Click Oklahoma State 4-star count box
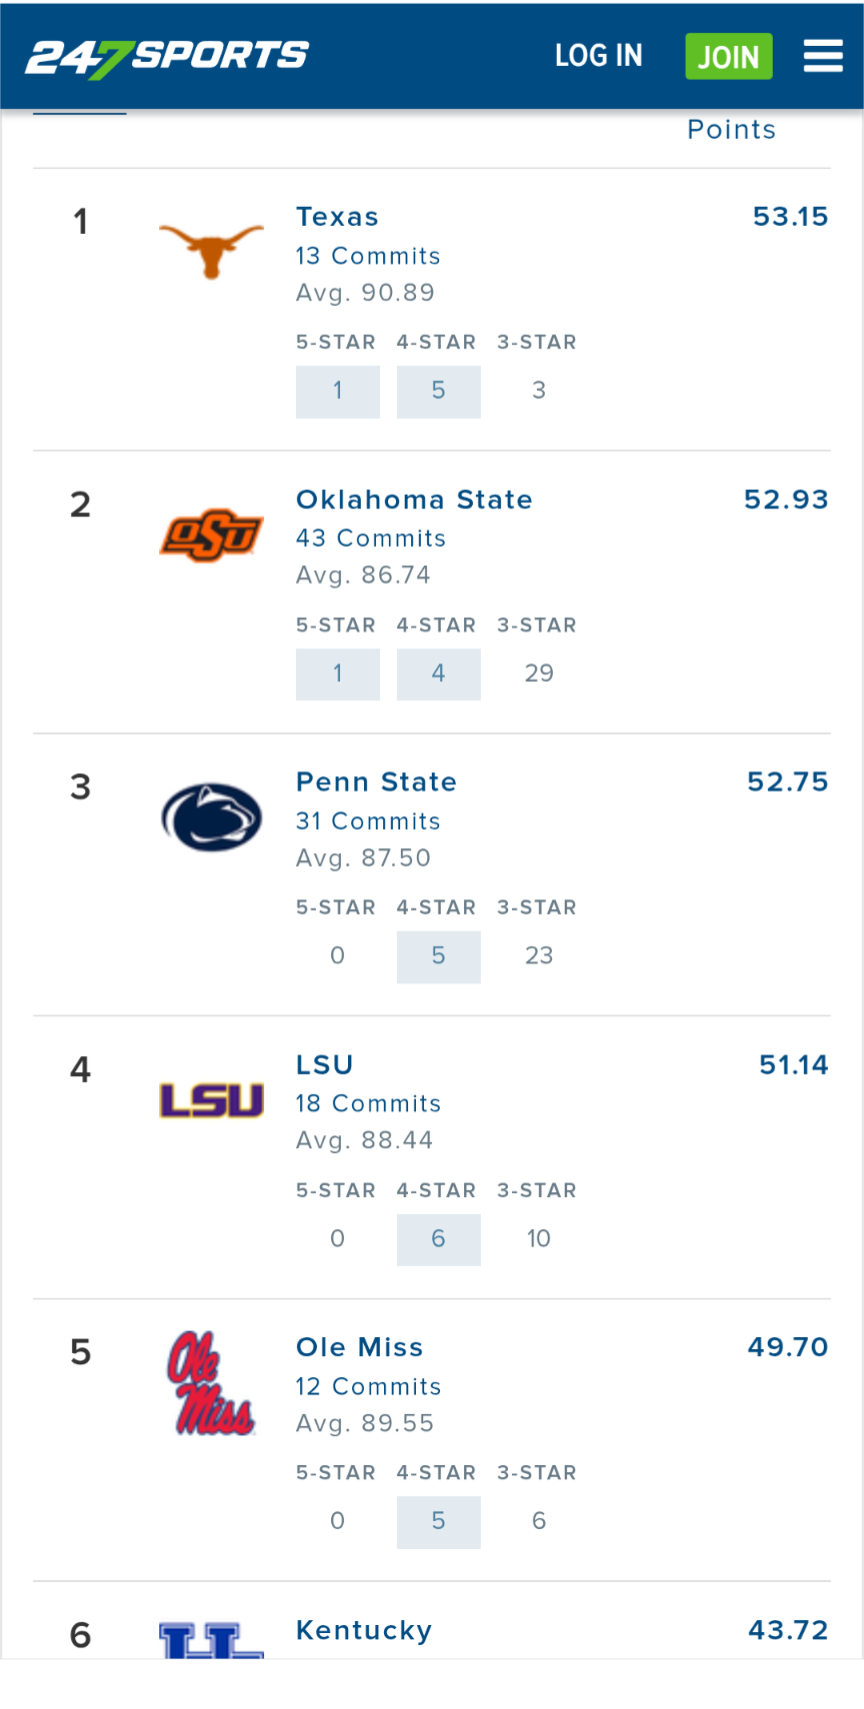864x1709 pixels. click(438, 674)
